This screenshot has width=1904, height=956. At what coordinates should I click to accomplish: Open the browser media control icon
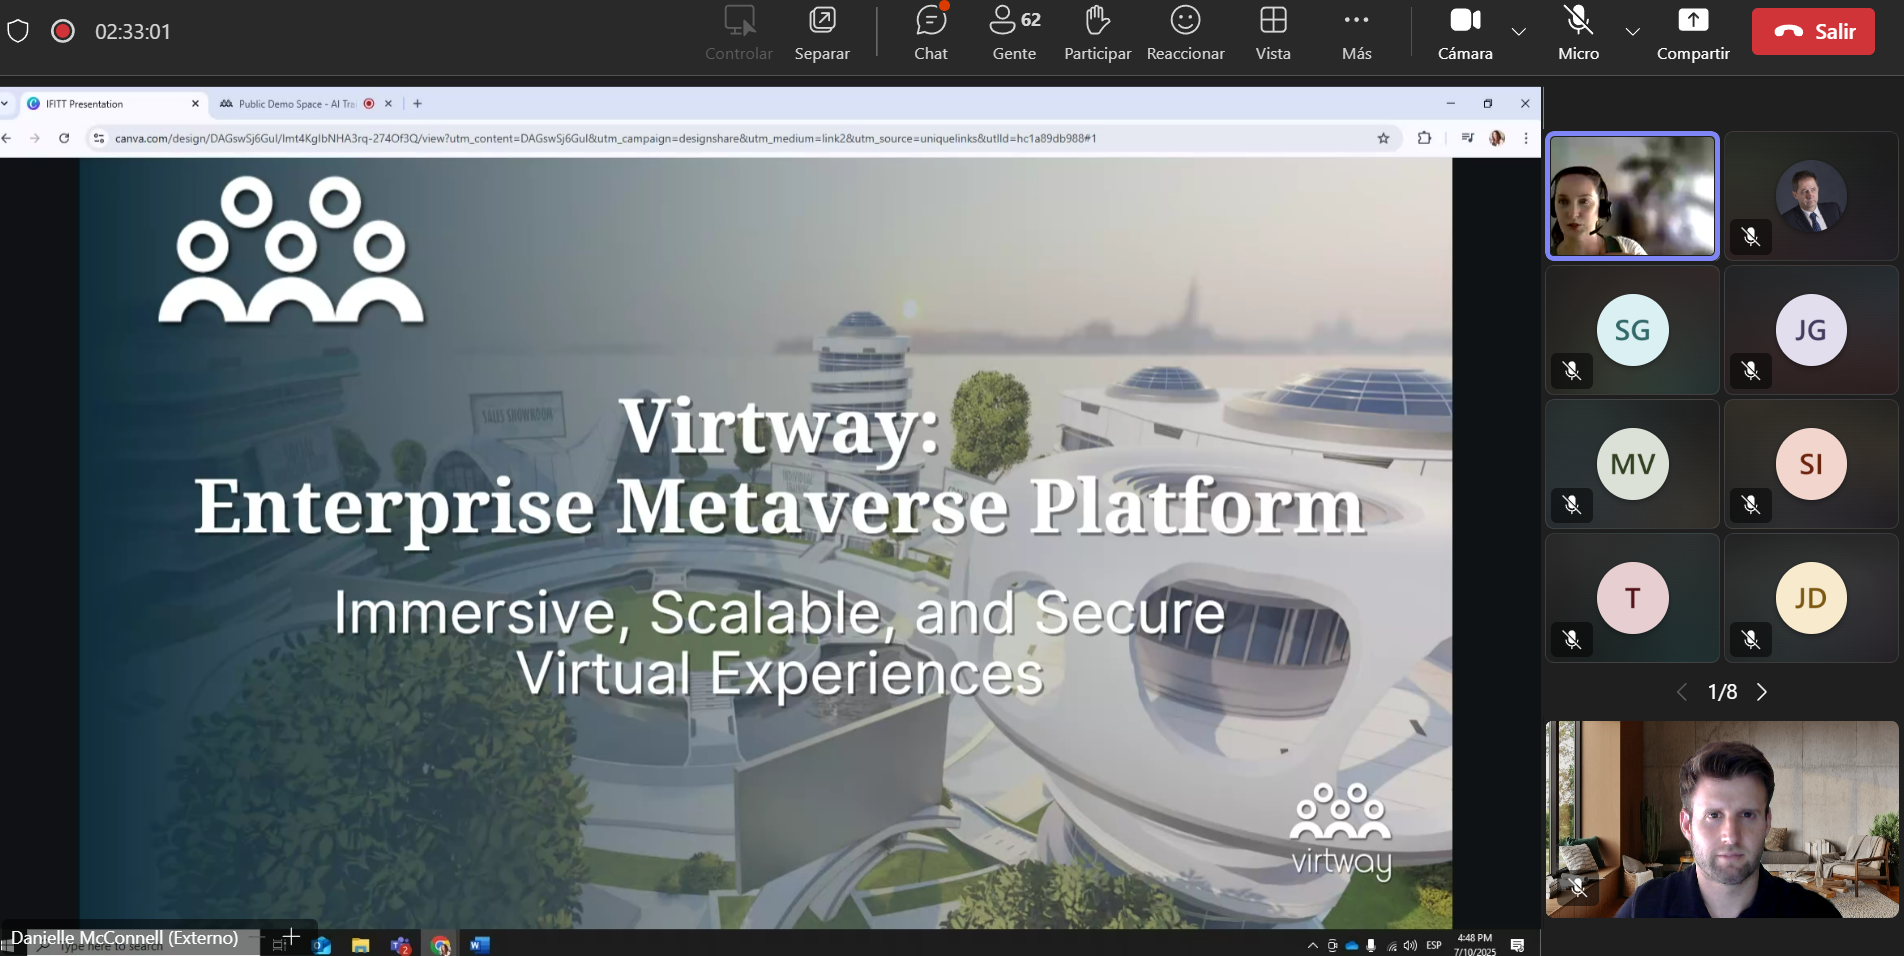1467,138
